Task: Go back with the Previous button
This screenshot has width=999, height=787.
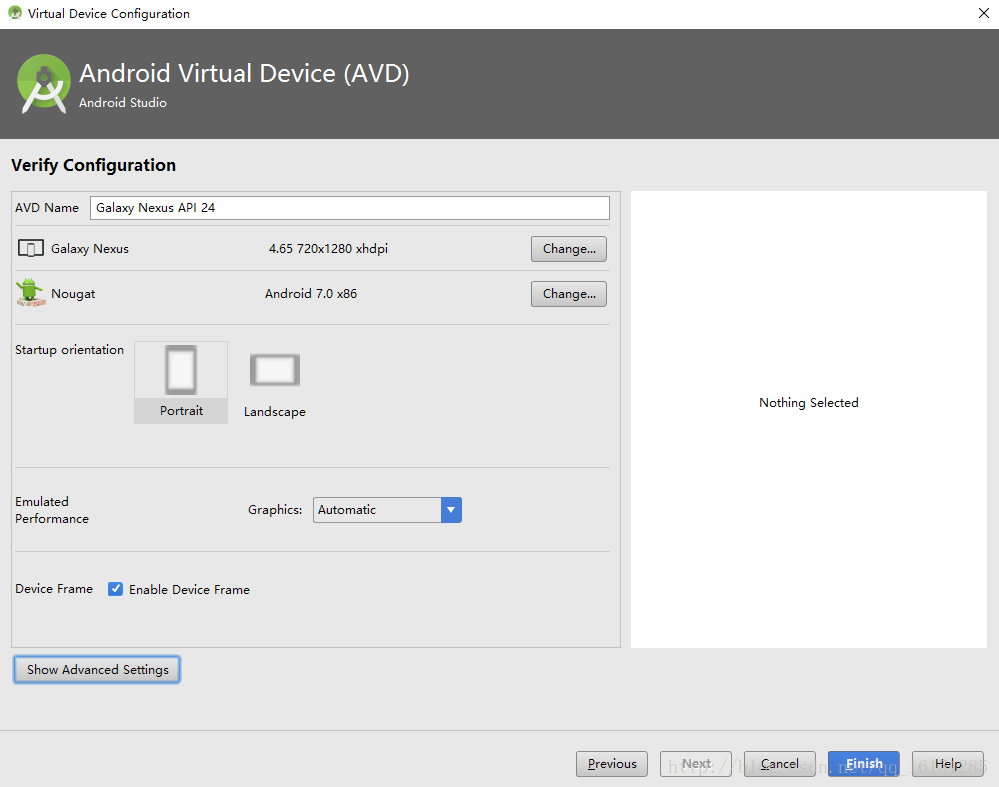Action: pyautogui.click(x=612, y=763)
